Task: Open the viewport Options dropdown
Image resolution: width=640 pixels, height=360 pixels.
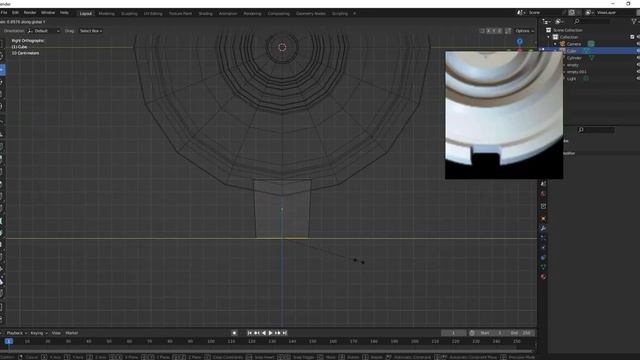Action: [x=524, y=31]
